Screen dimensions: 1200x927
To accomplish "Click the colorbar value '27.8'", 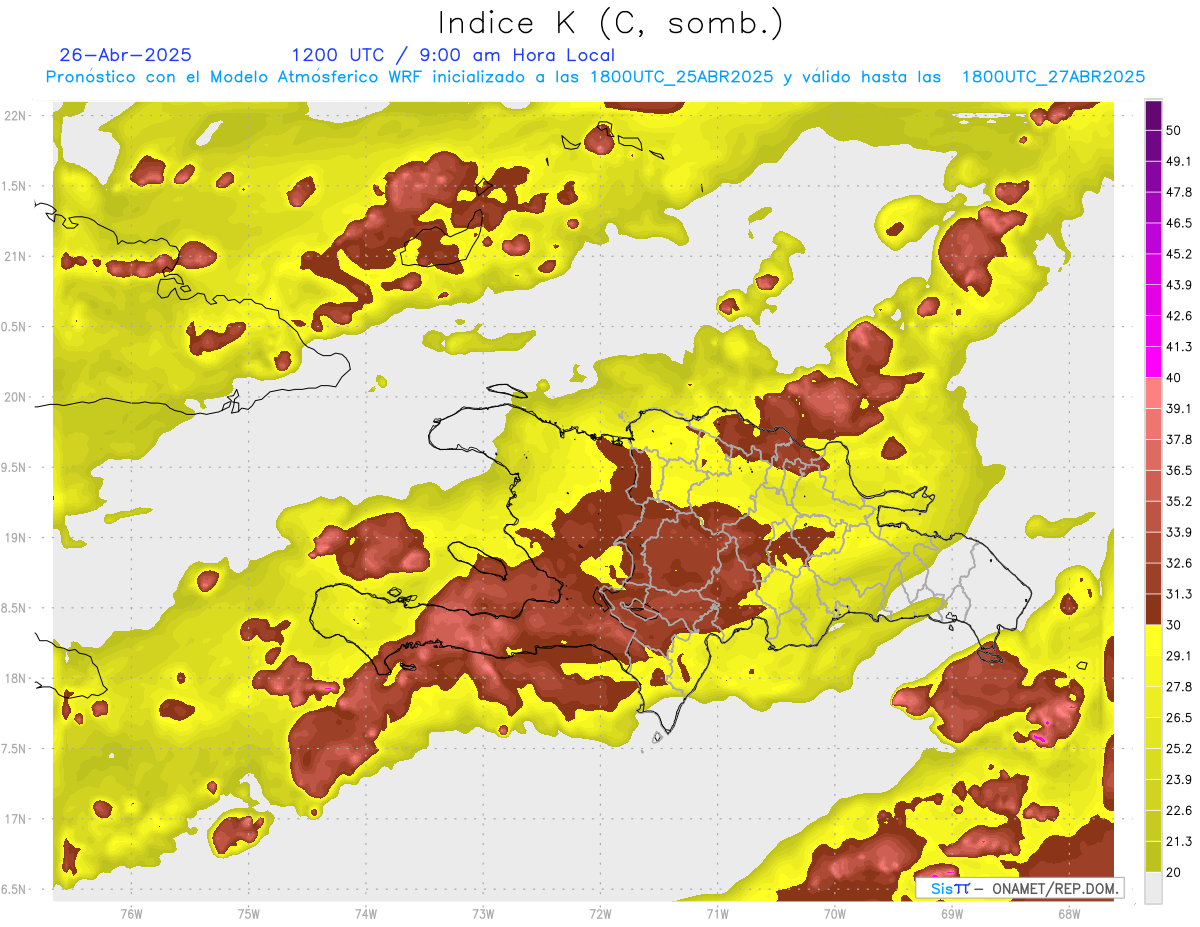I will click(1178, 687).
